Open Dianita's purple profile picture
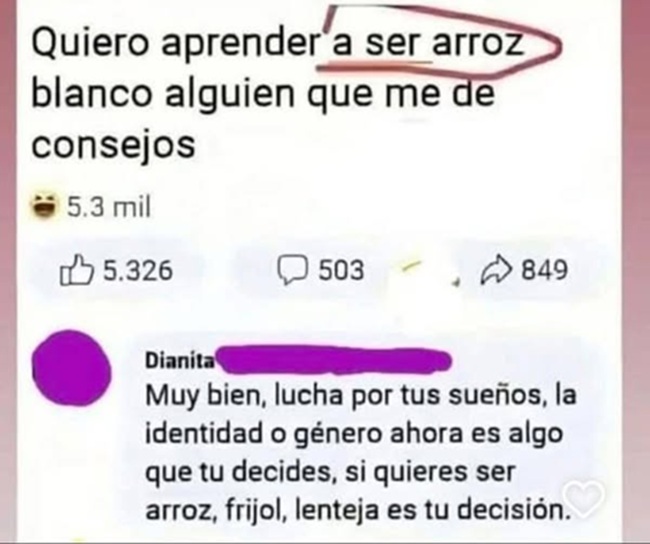Image resolution: width=650 pixels, height=544 pixels. click(72, 368)
